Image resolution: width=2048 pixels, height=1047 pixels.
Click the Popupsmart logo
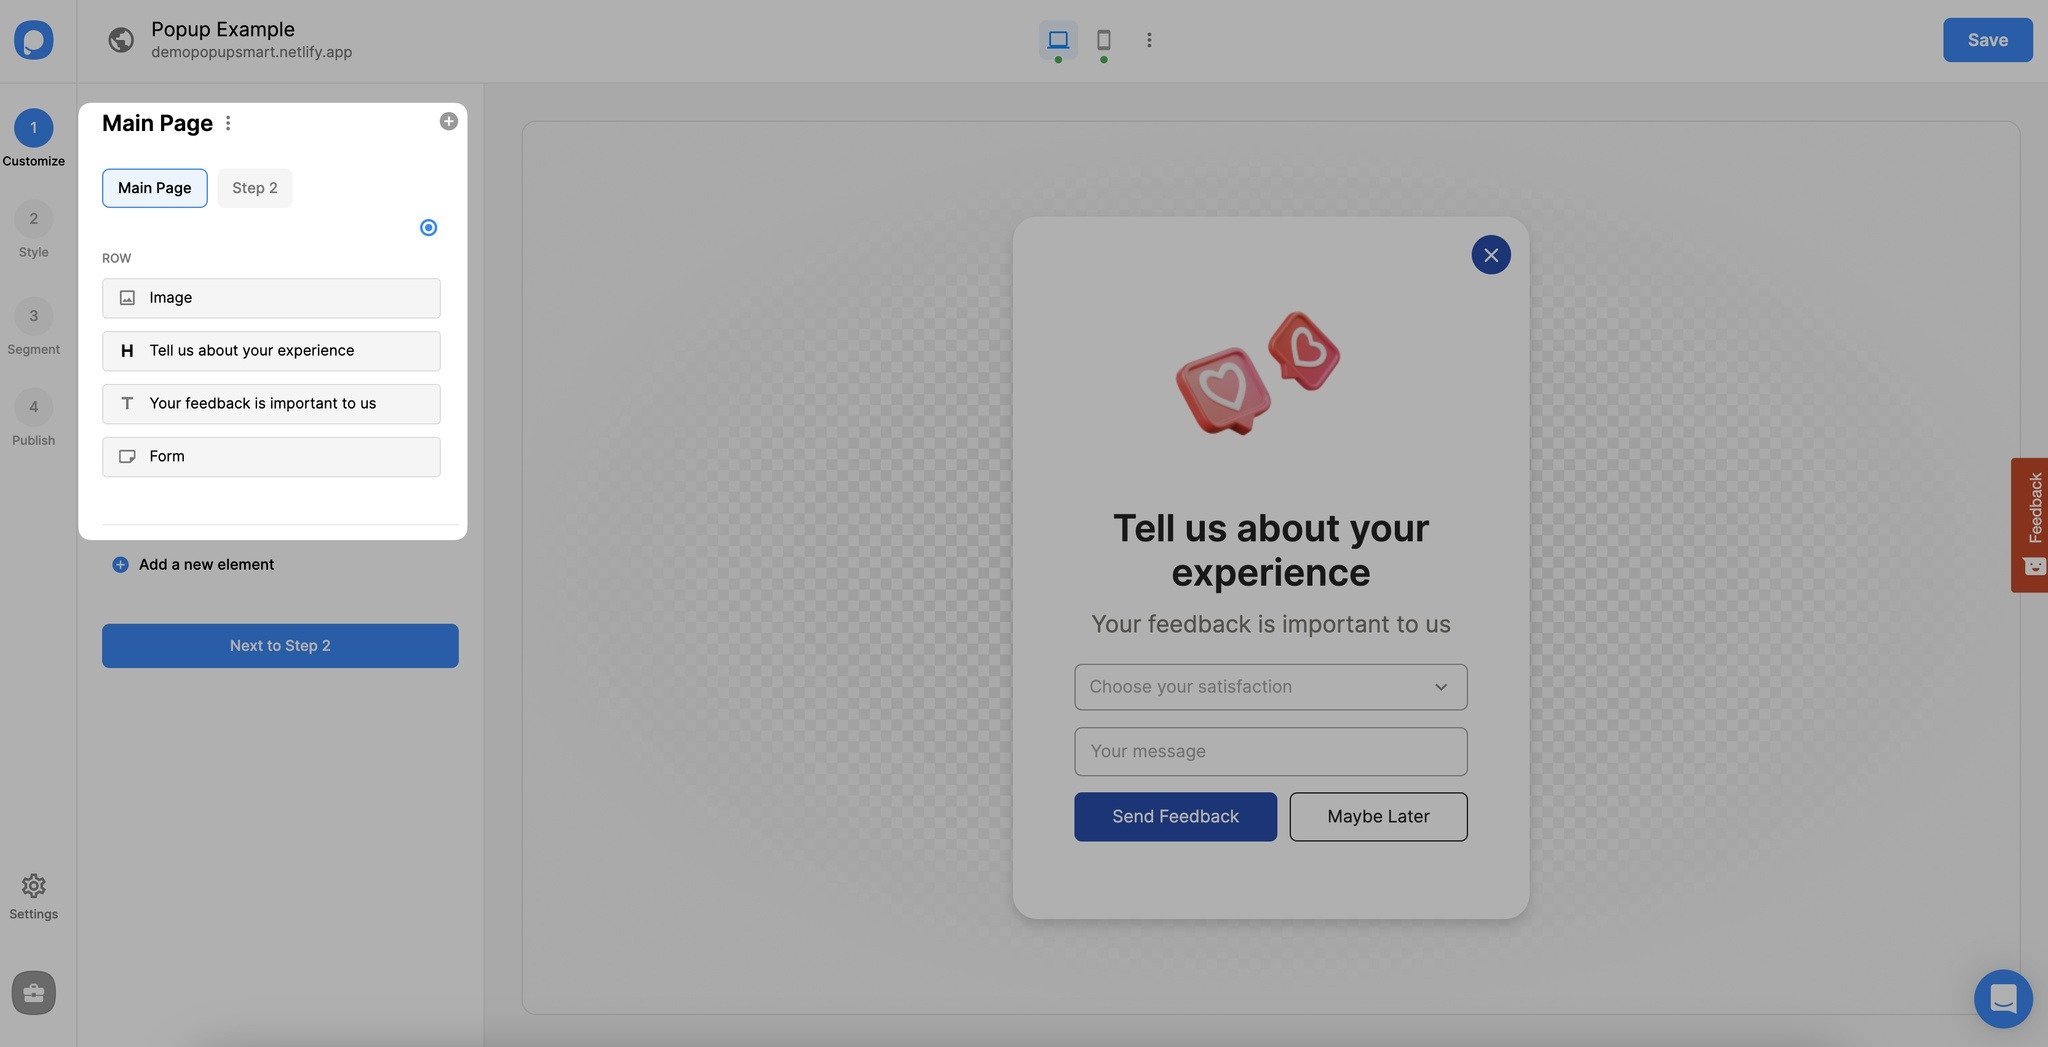(x=34, y=40)
